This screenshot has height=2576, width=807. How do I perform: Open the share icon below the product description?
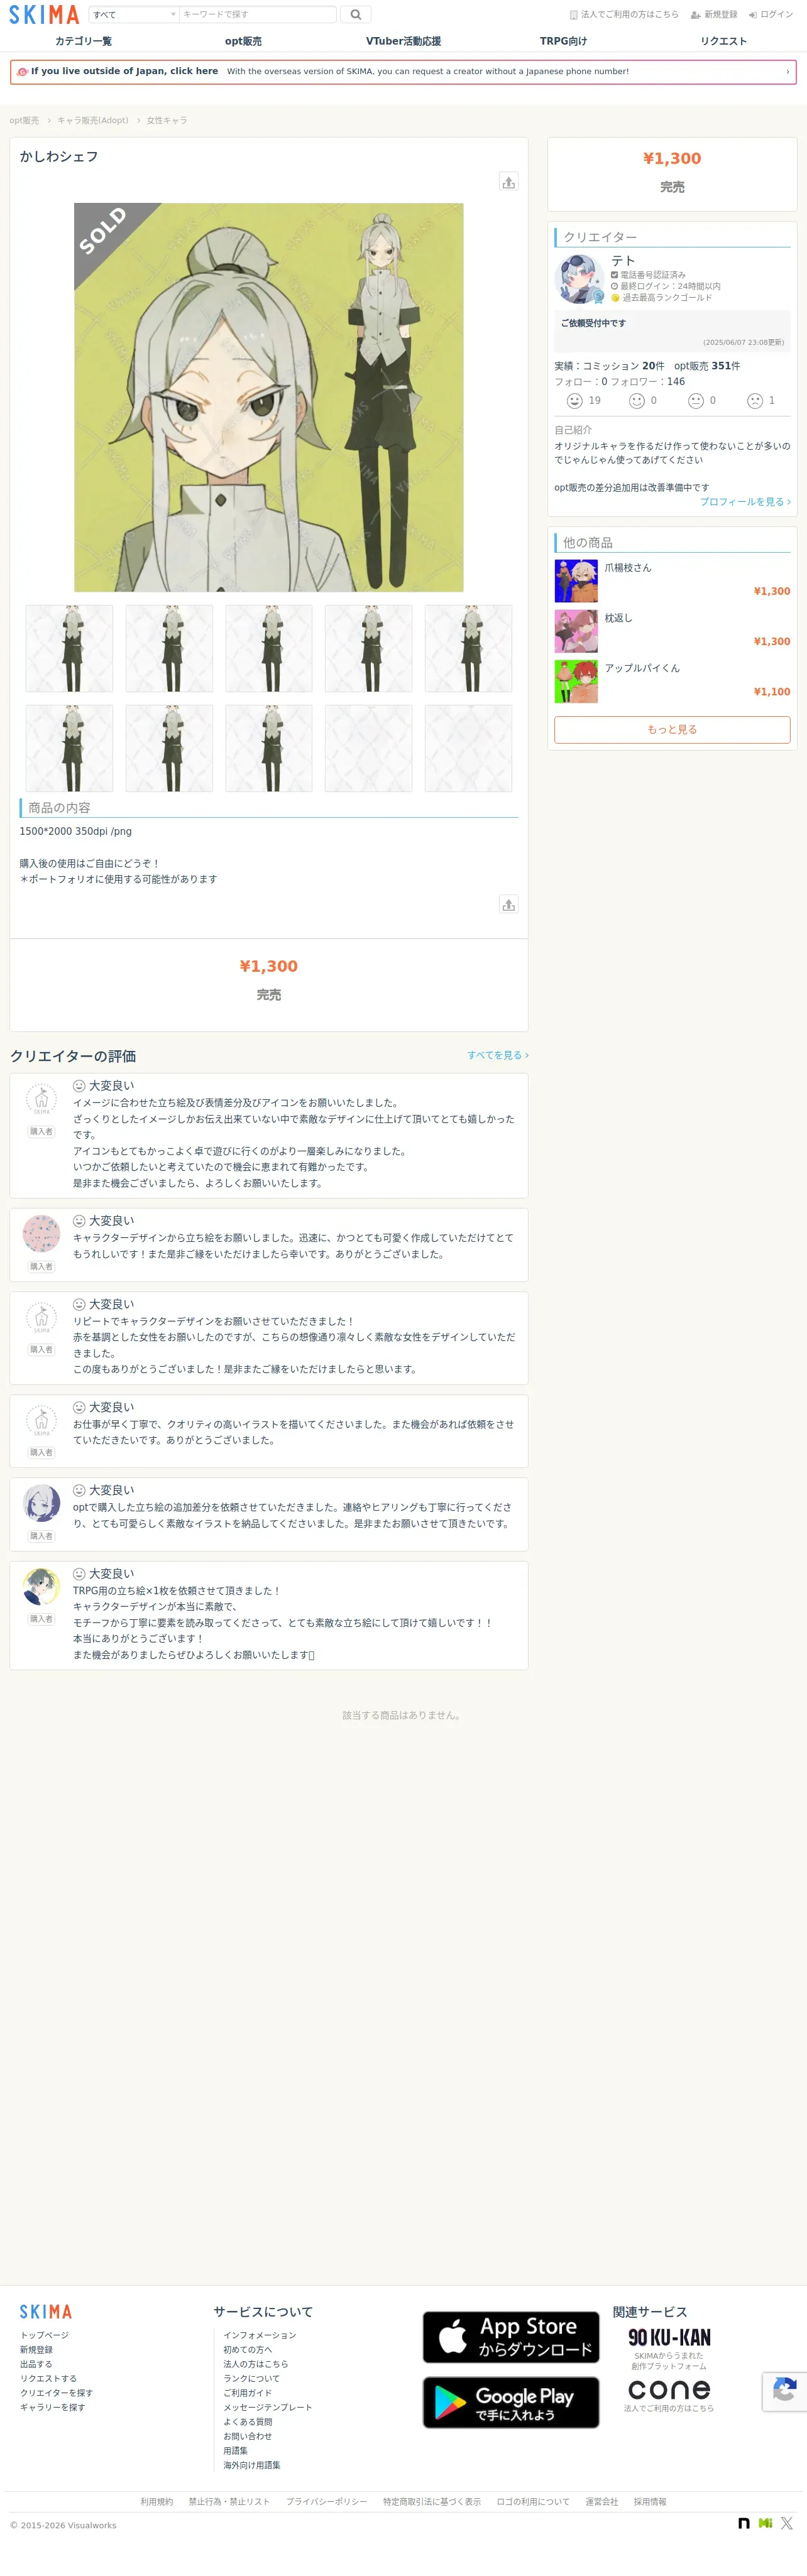tap(508, 904)
